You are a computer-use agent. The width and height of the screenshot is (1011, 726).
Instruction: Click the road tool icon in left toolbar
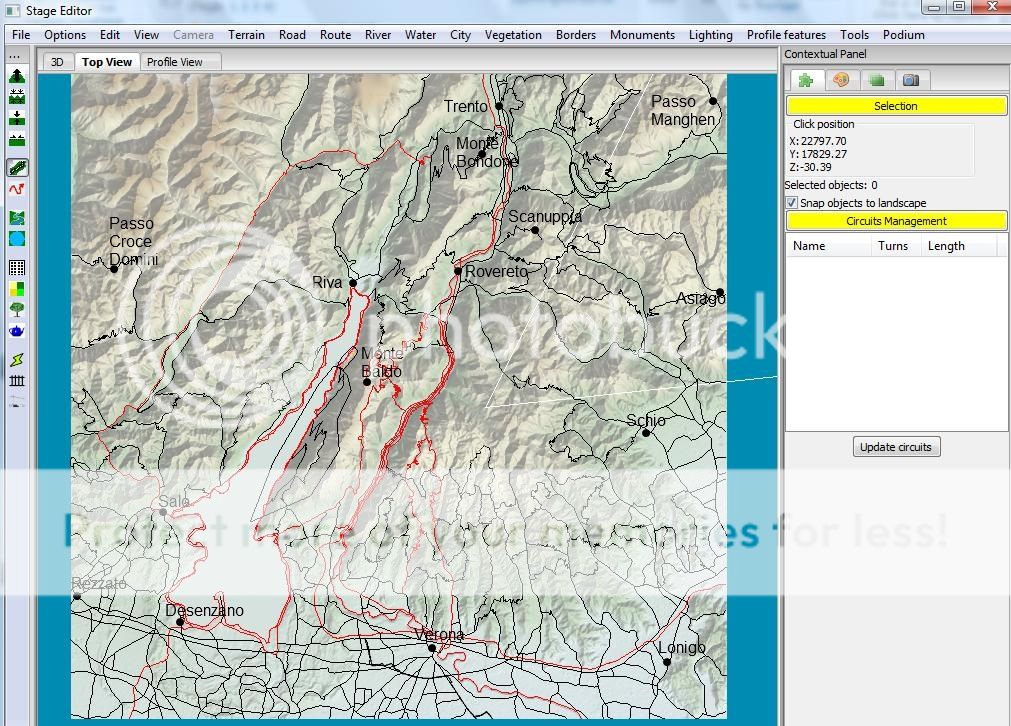(x=16, y=168)
